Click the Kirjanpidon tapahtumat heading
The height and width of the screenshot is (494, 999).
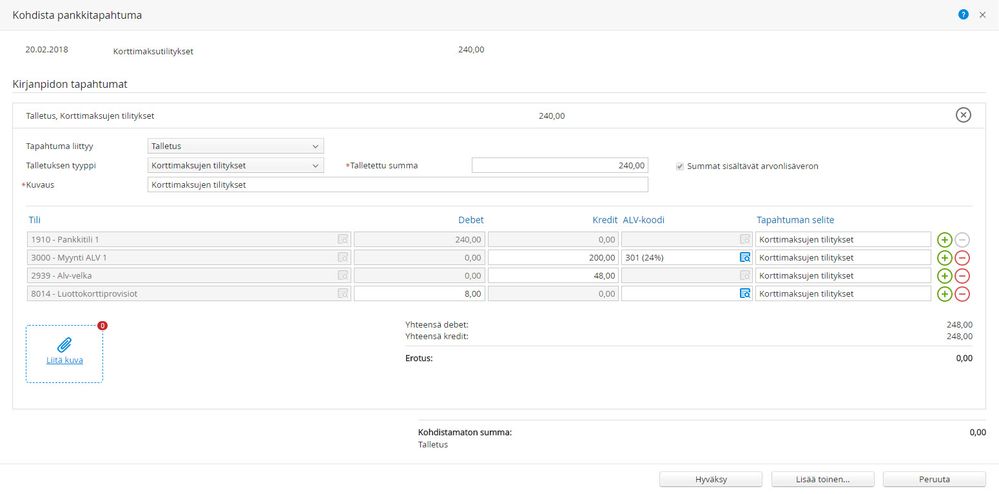(x=71, y=84)
